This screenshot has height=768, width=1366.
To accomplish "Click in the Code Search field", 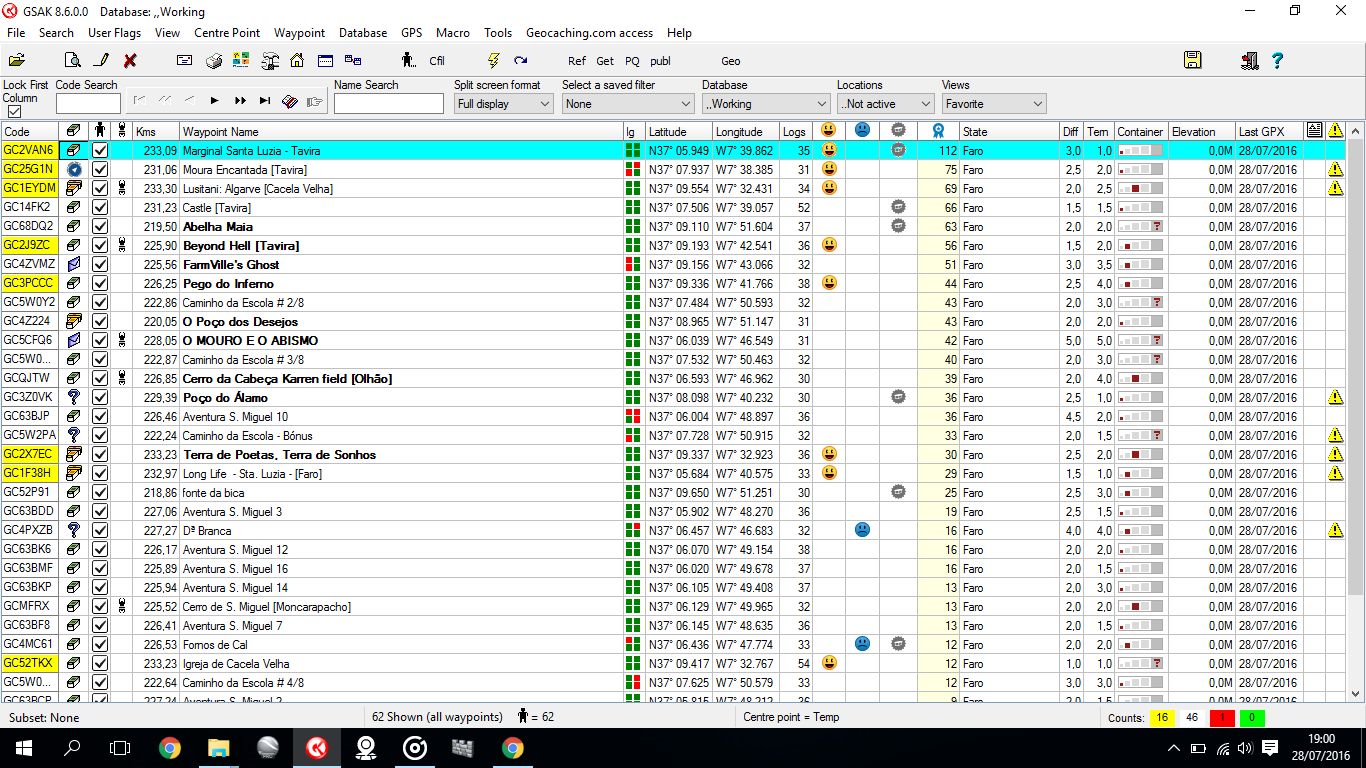I will [88, 104].
